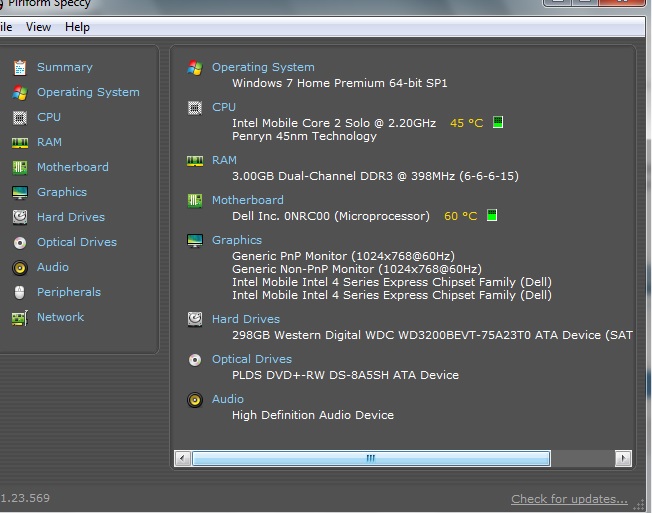Open Network section from sidebar
This screenshot has width=652, height=513.
(x=60, y=317)
